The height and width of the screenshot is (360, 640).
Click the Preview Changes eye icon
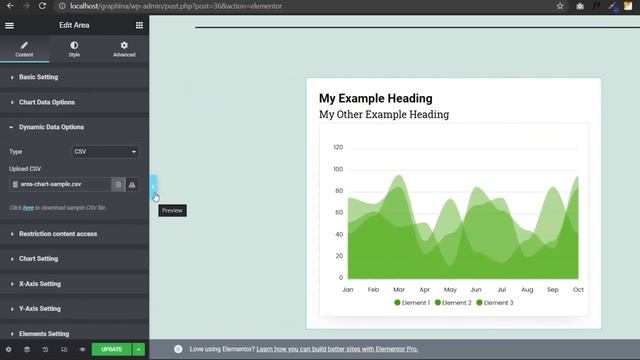pos(82,349)
